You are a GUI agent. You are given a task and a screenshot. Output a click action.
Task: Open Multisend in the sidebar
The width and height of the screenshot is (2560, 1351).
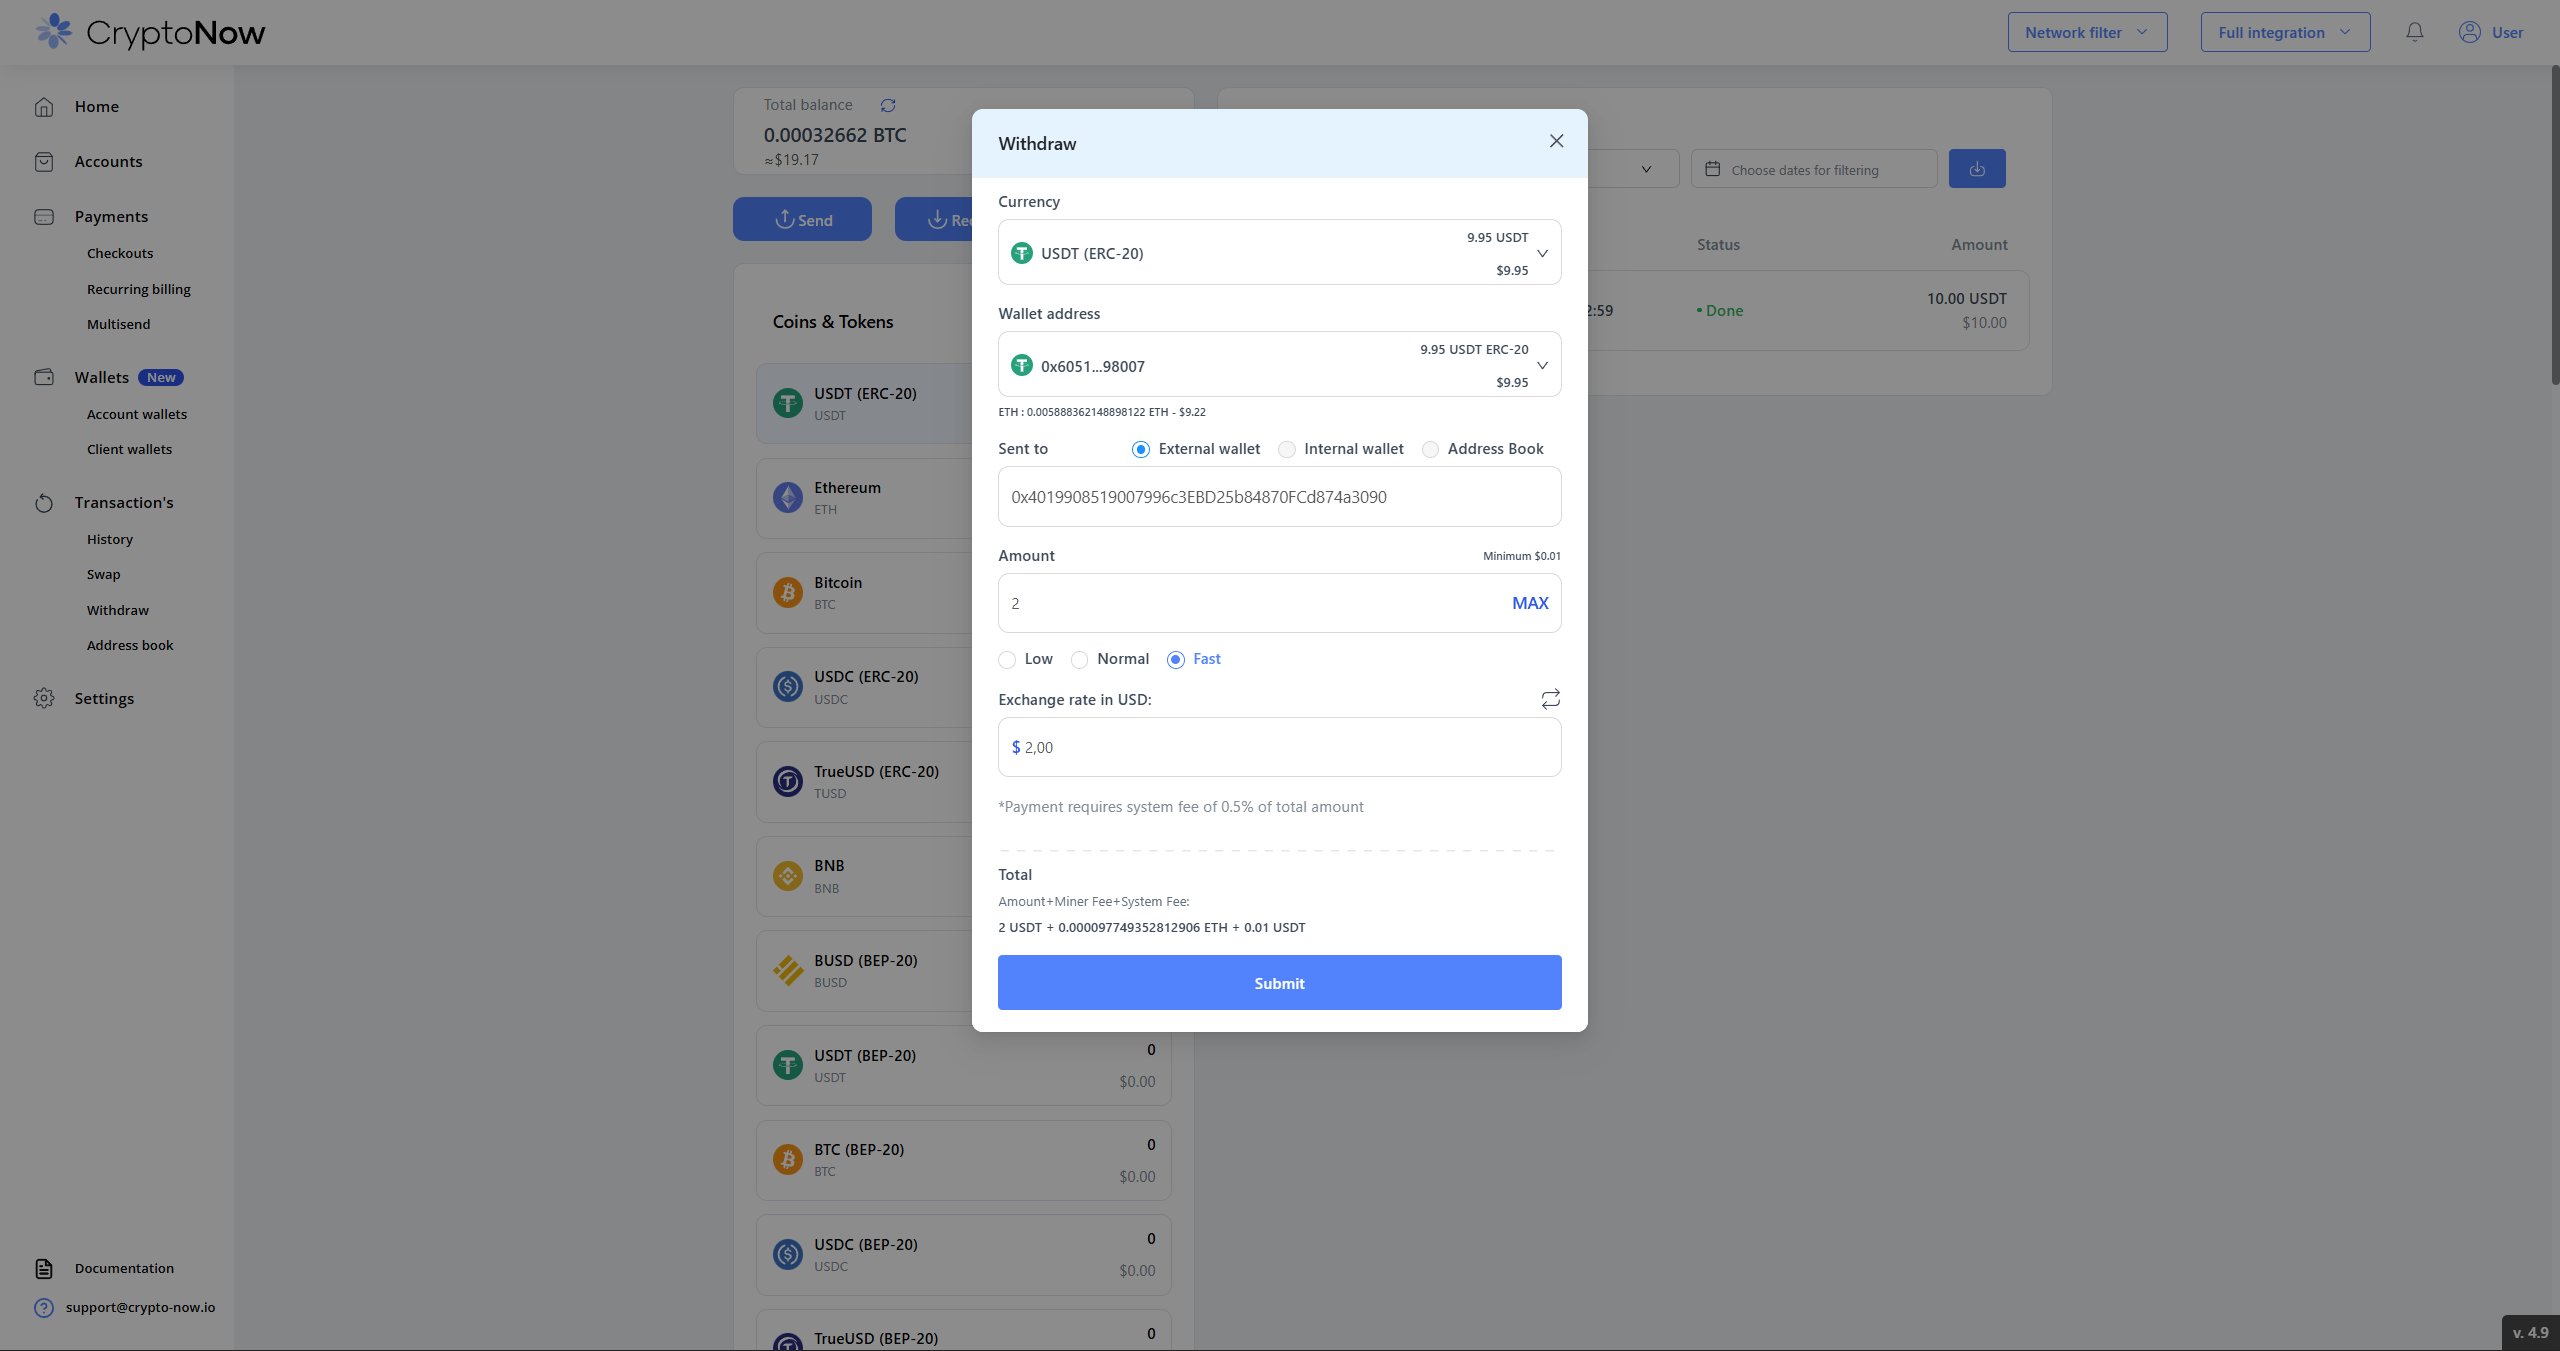pos(119,324)
